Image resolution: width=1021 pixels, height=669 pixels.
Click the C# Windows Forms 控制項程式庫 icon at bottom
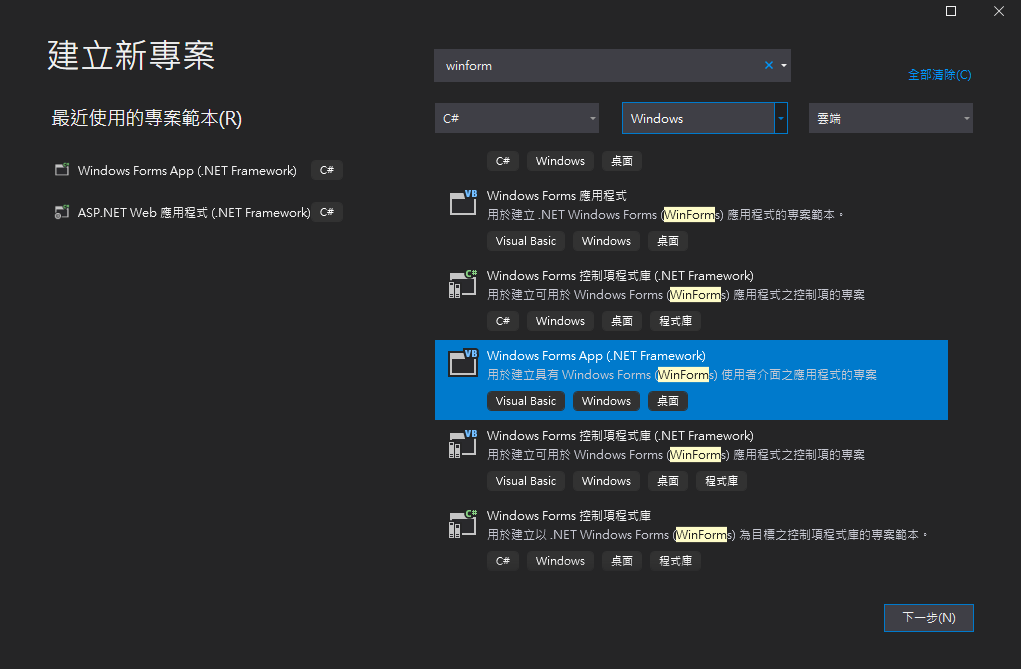click(463, 524)
